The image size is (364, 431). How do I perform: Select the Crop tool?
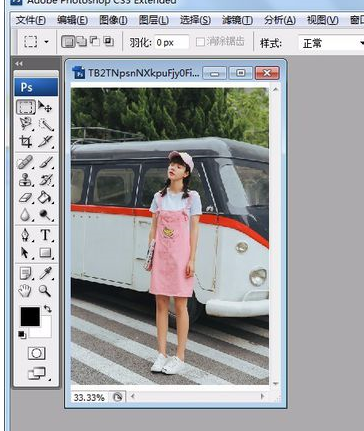point(26,142)
